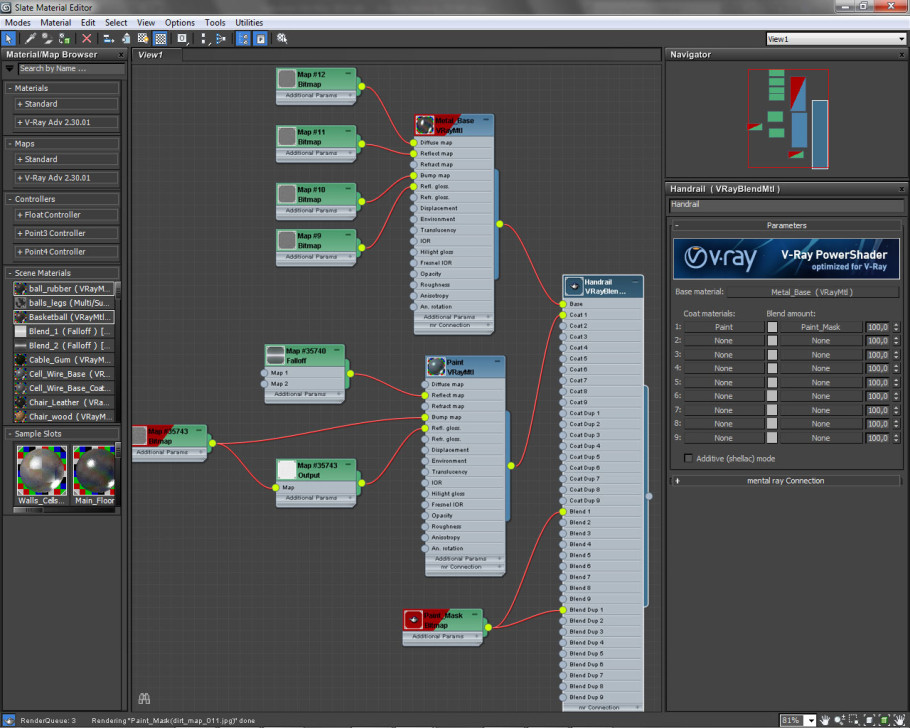Screen dimensions: 910x728
Task: Open Material/Map Browser options arrow
Action: coord(9,69)
